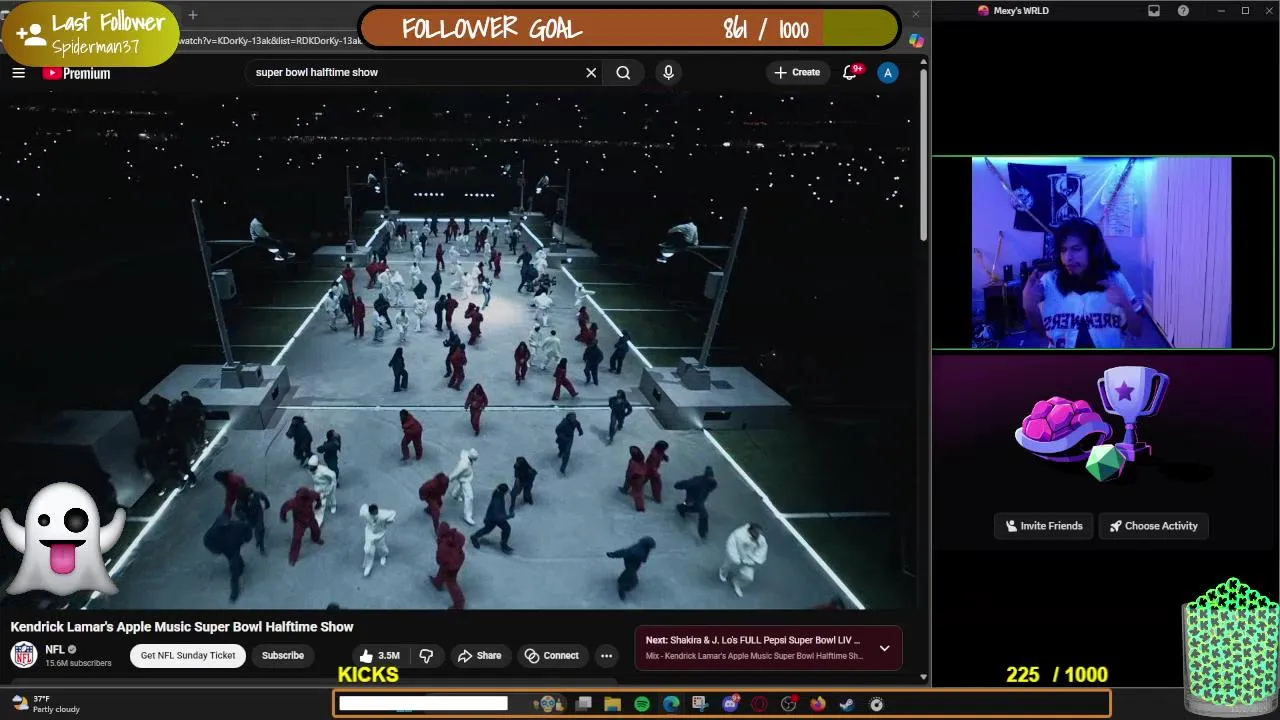Dislike the video with thumbs-down
Screen dimensions: 1280x720
[x=426, y=656]
